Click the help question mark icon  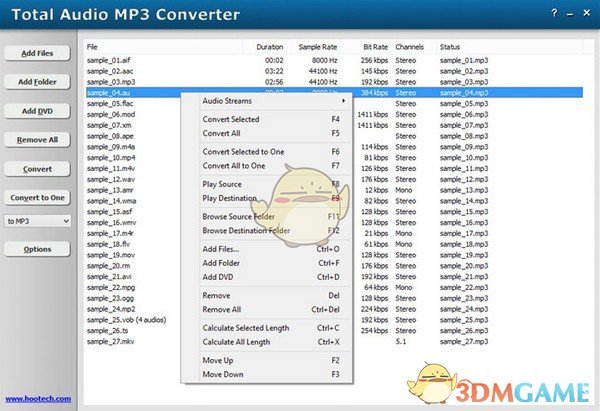click(554, 13)
